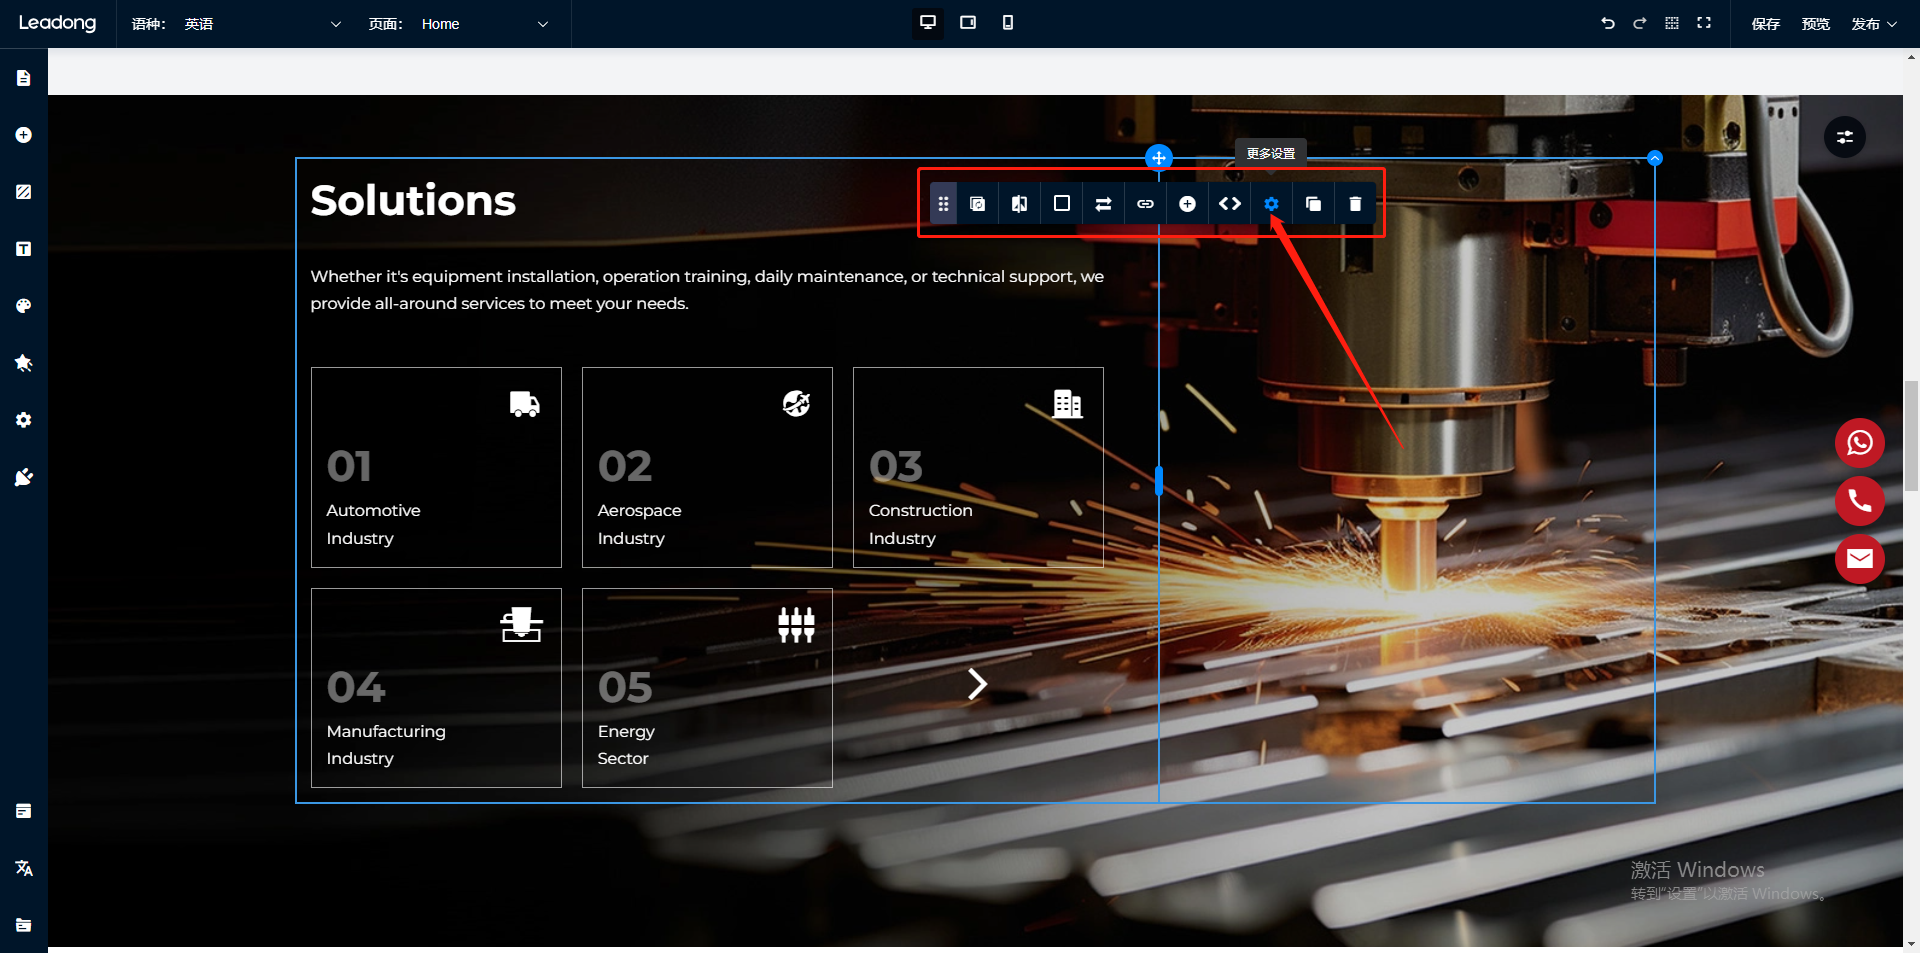Toggle the grid guides display
This screenshot has width=1920, height=953.
[1672, 23]
